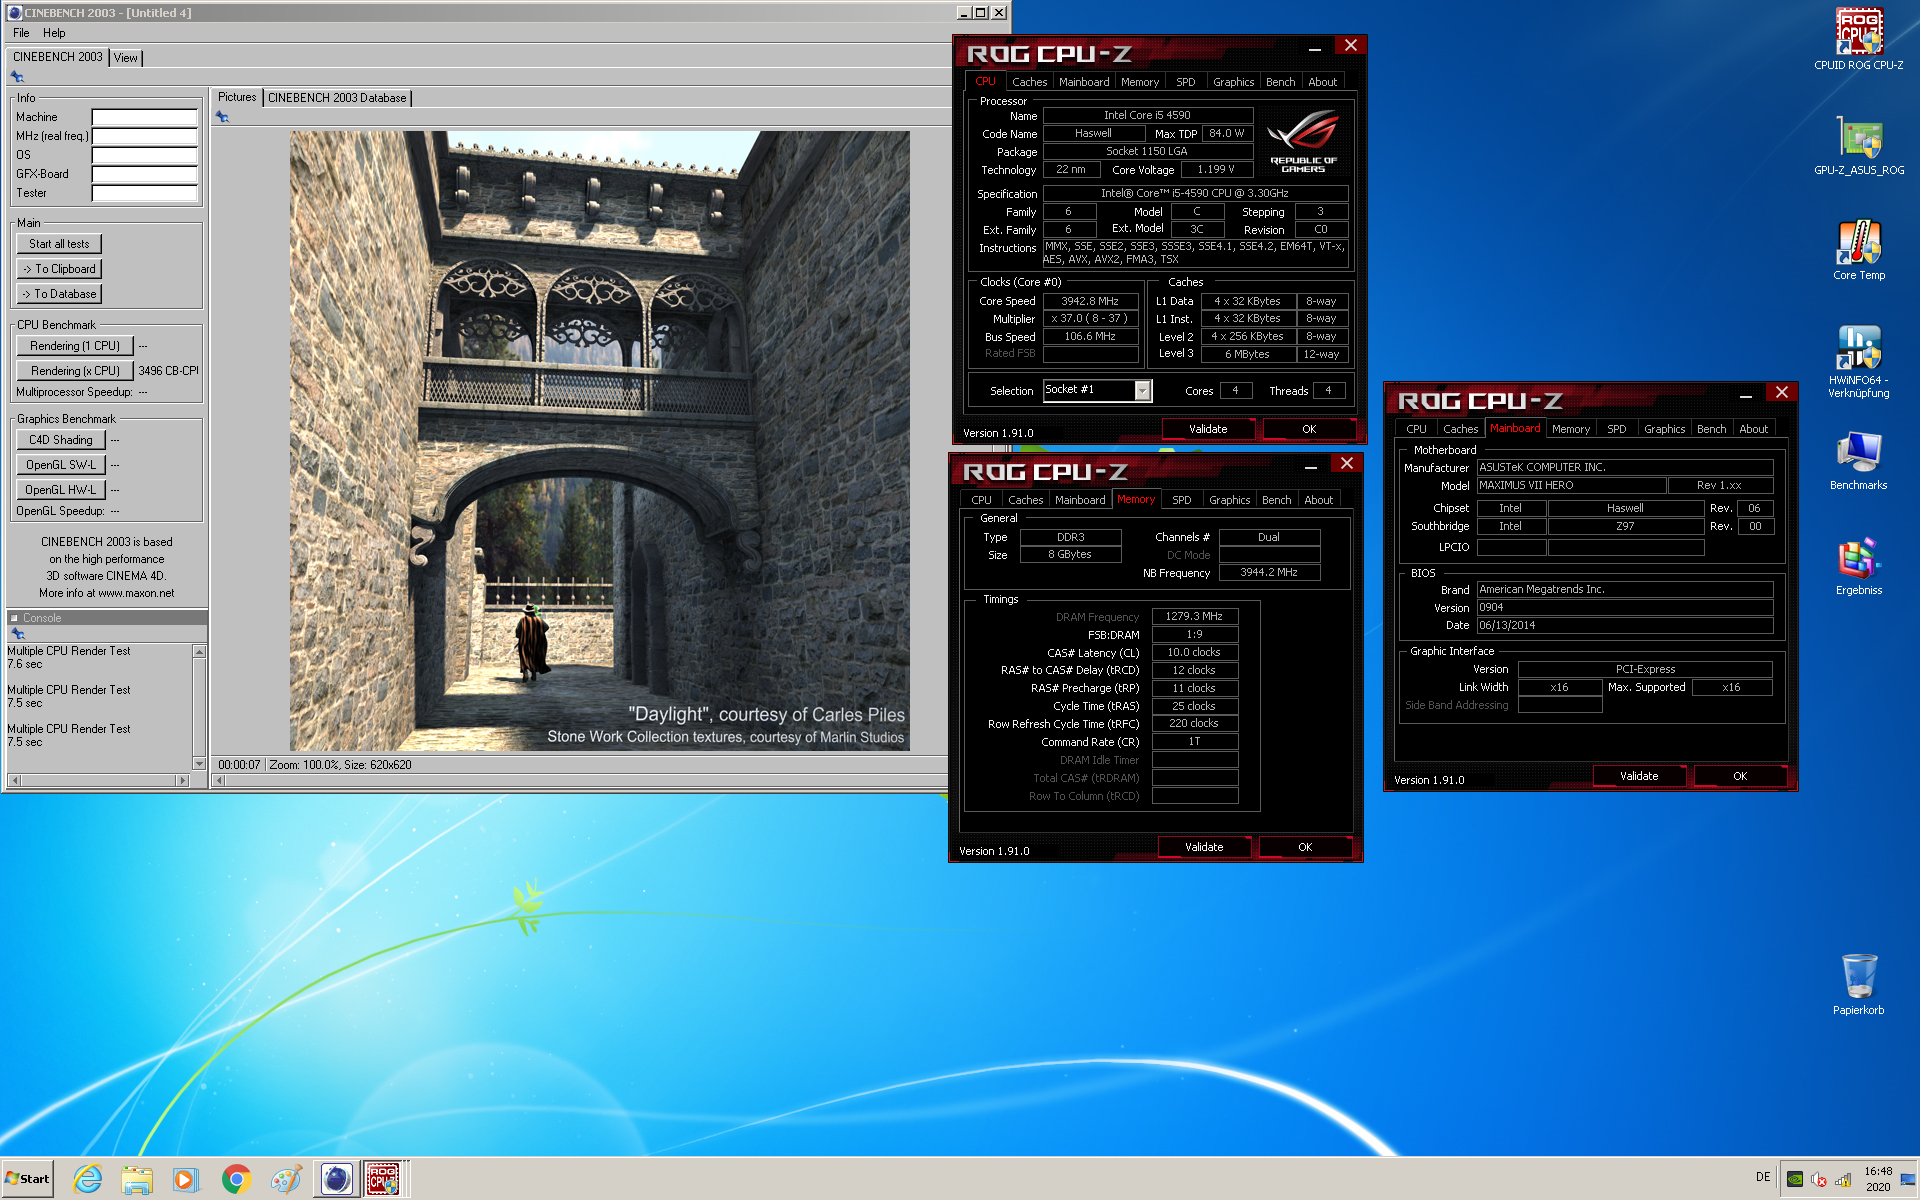Start the OpenGL SW-L test

click(61, 465)
